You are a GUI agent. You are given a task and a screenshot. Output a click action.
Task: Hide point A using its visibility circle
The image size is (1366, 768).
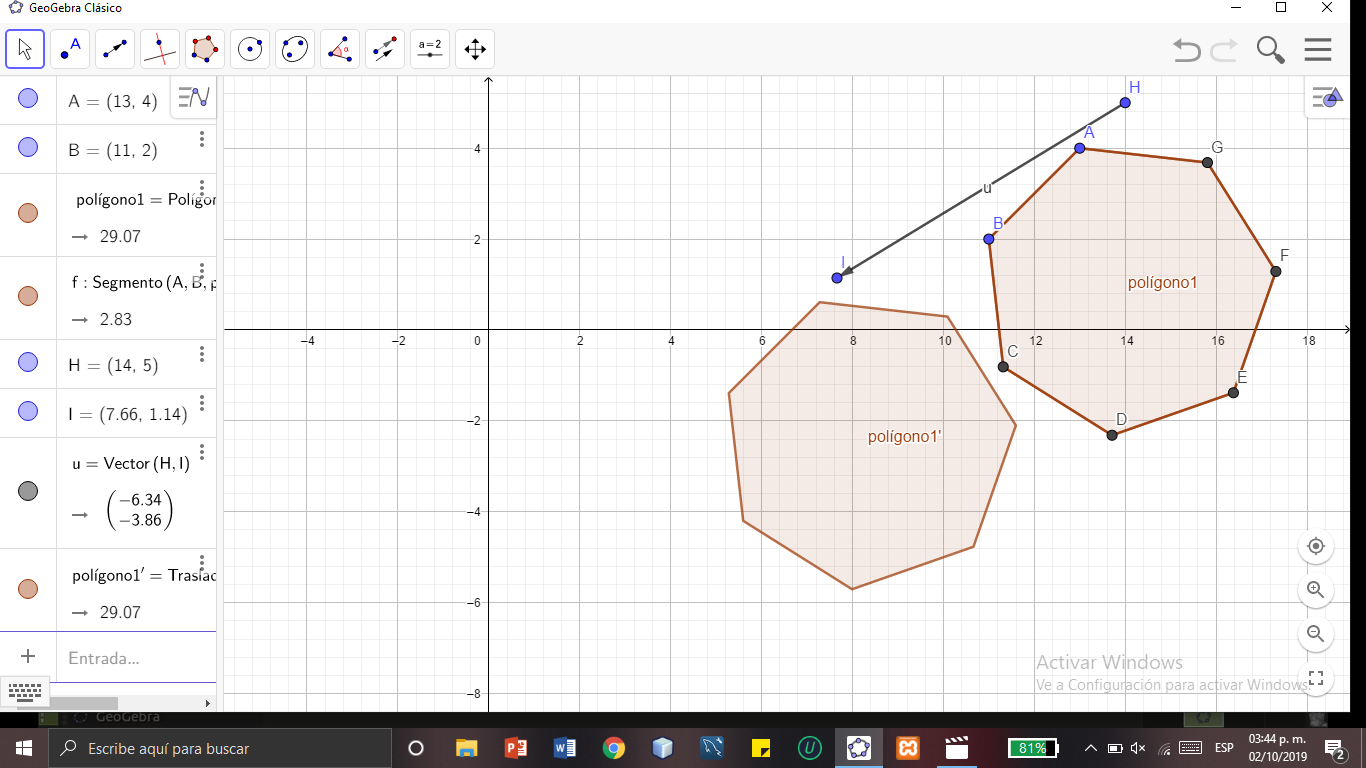pos(28,97)
